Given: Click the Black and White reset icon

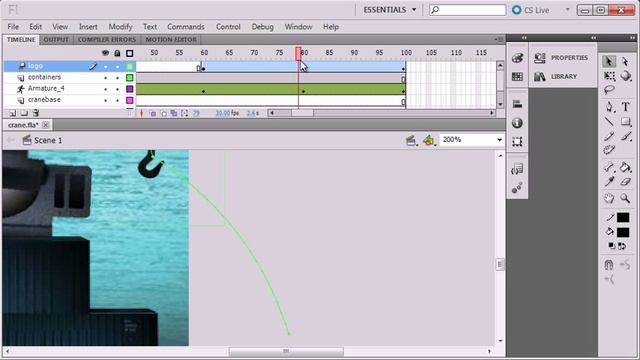Looking at the screenshot, I should (x=611, y=246).
